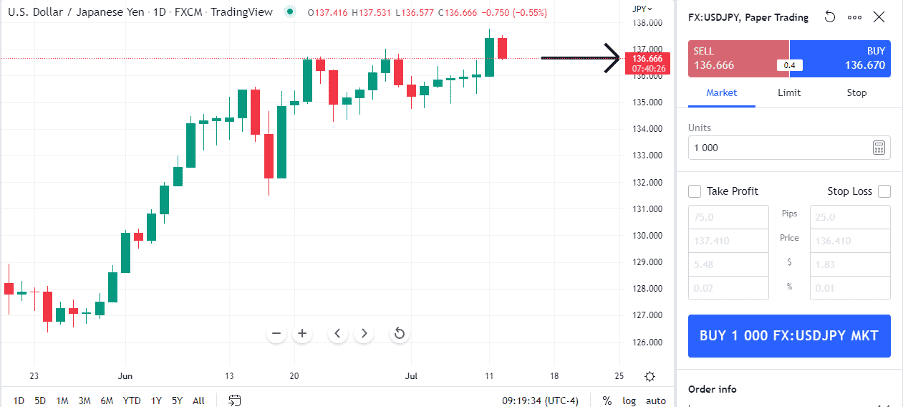The height and width of the screenshot is (408, 904).
Task: Open the go-to-date calendar icon
Action: click(235, 400)
